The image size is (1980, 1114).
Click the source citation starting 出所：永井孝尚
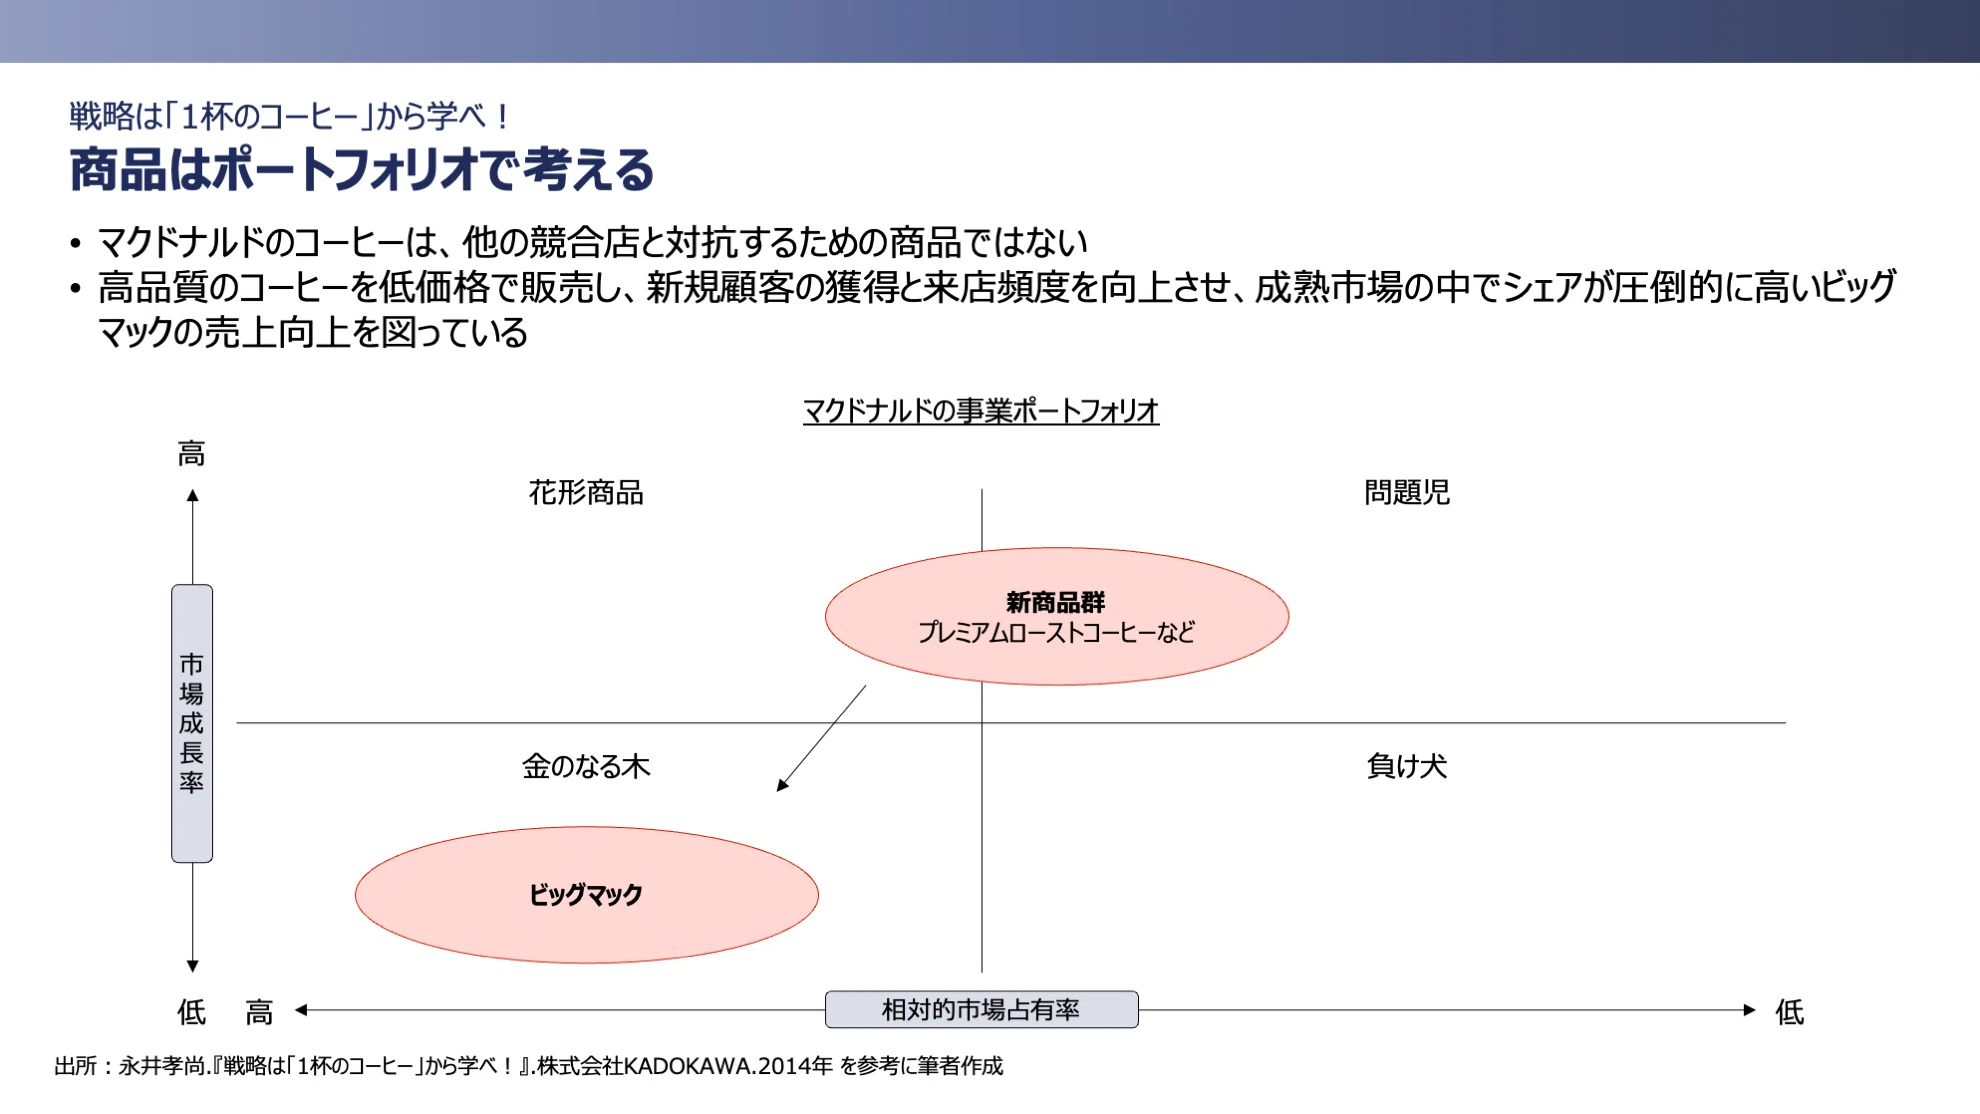(528, 1066)
